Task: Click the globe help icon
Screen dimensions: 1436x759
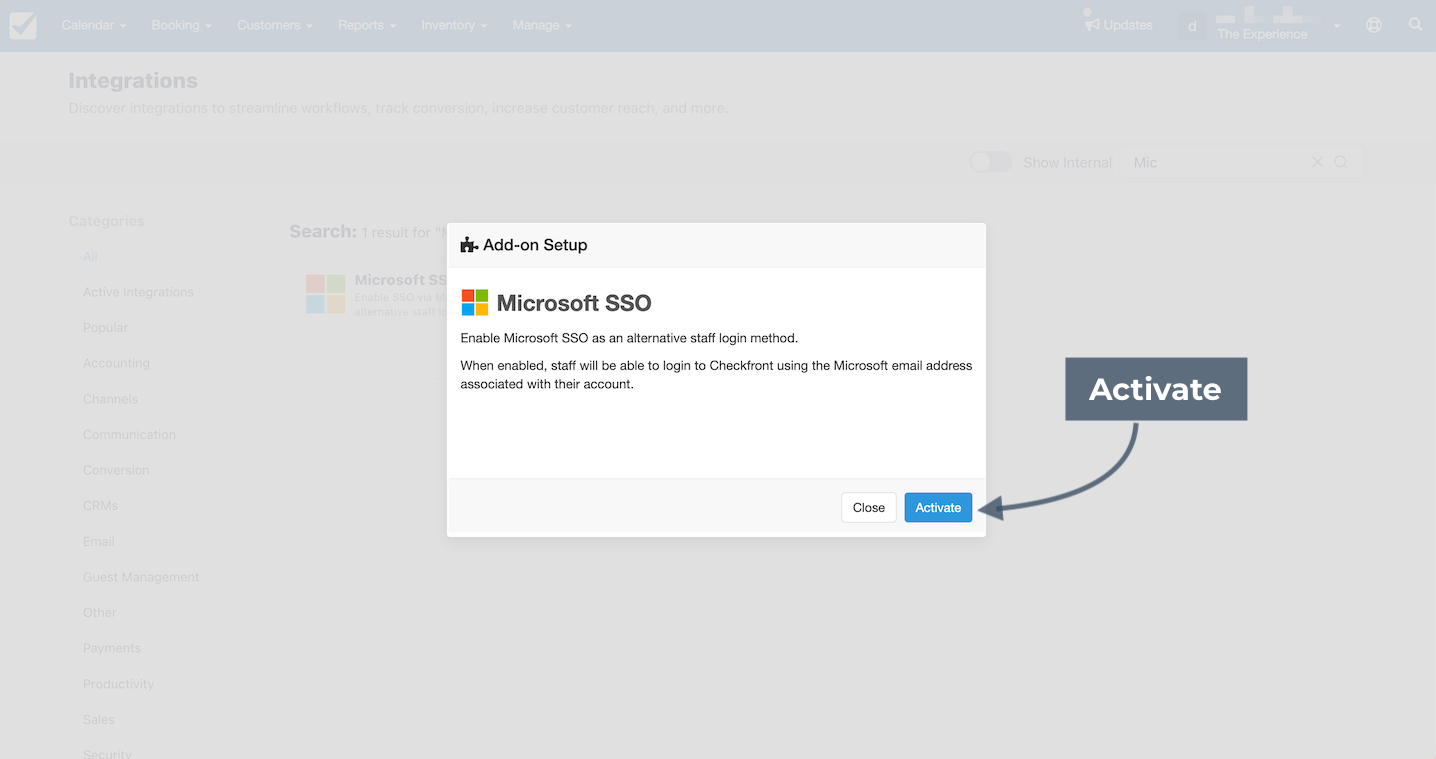Action: click(1374, 25)
